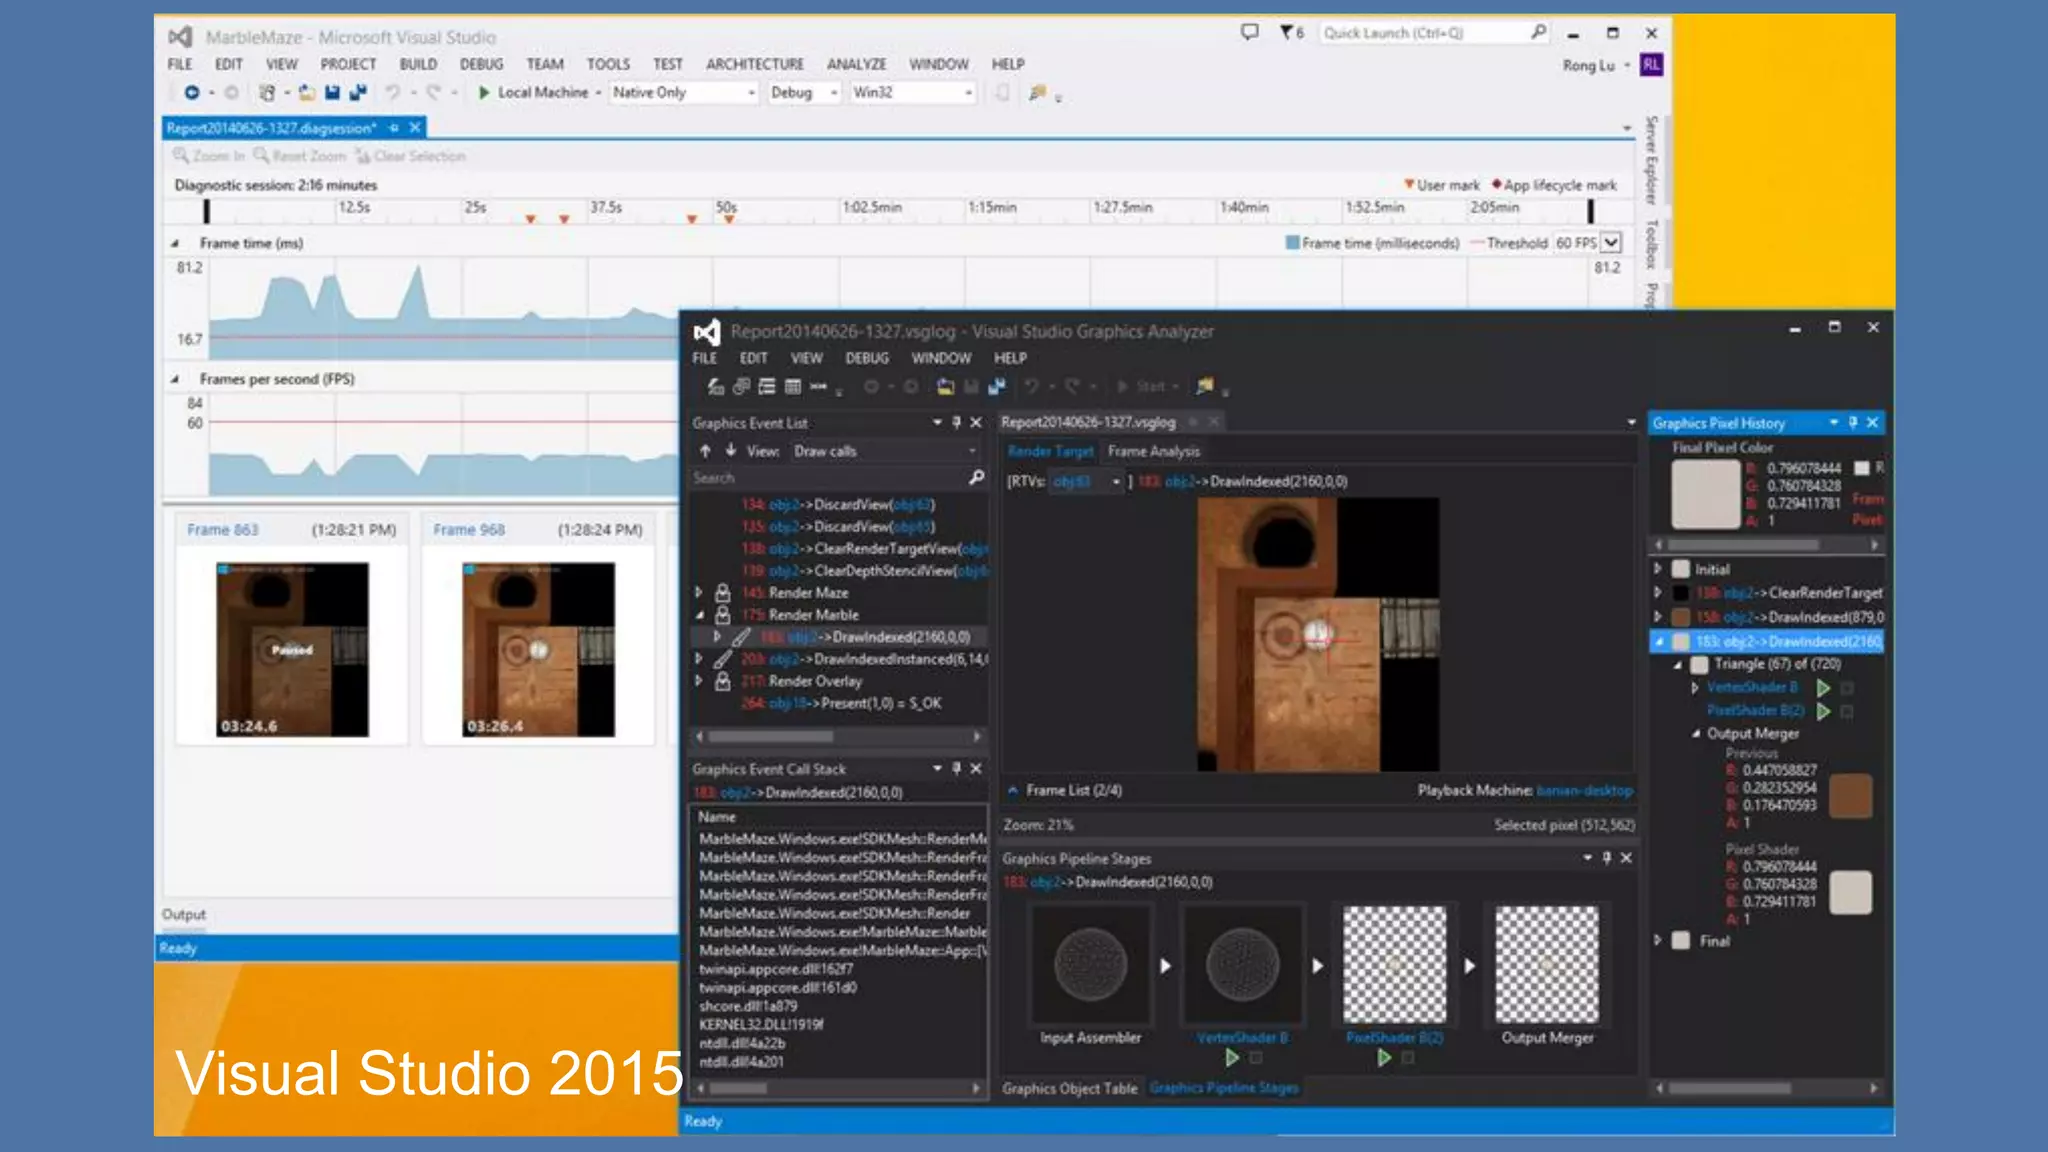This screenshot has width=2048, height=1152.
Task: Expand the Render Maze event group
Action: click(699, 593)
